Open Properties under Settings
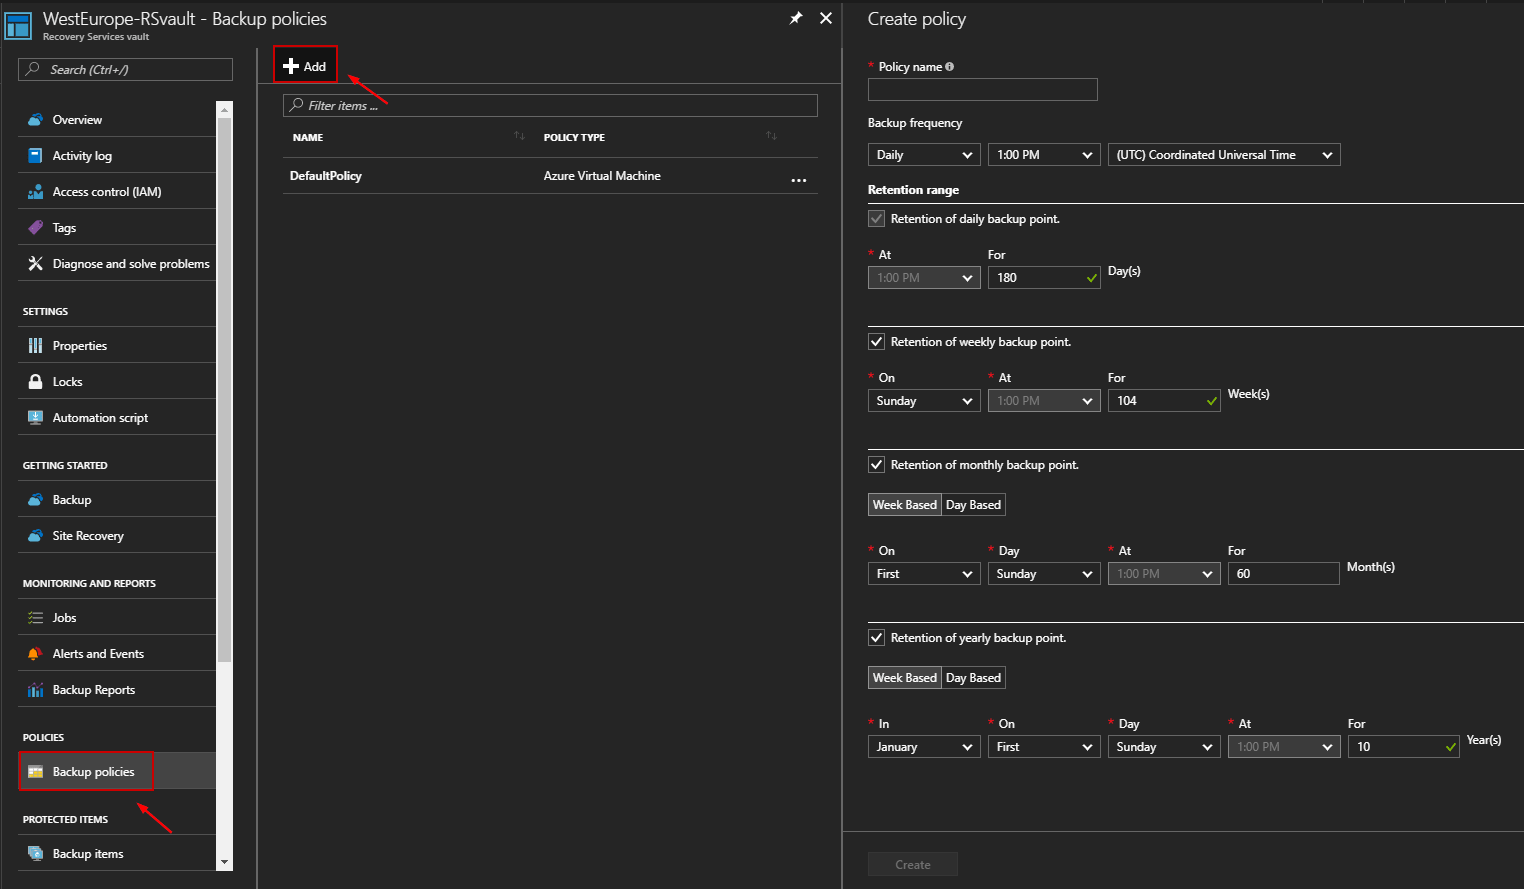Screen dimensions: 1524x889 pyautogui.click(x=117, y=346)
